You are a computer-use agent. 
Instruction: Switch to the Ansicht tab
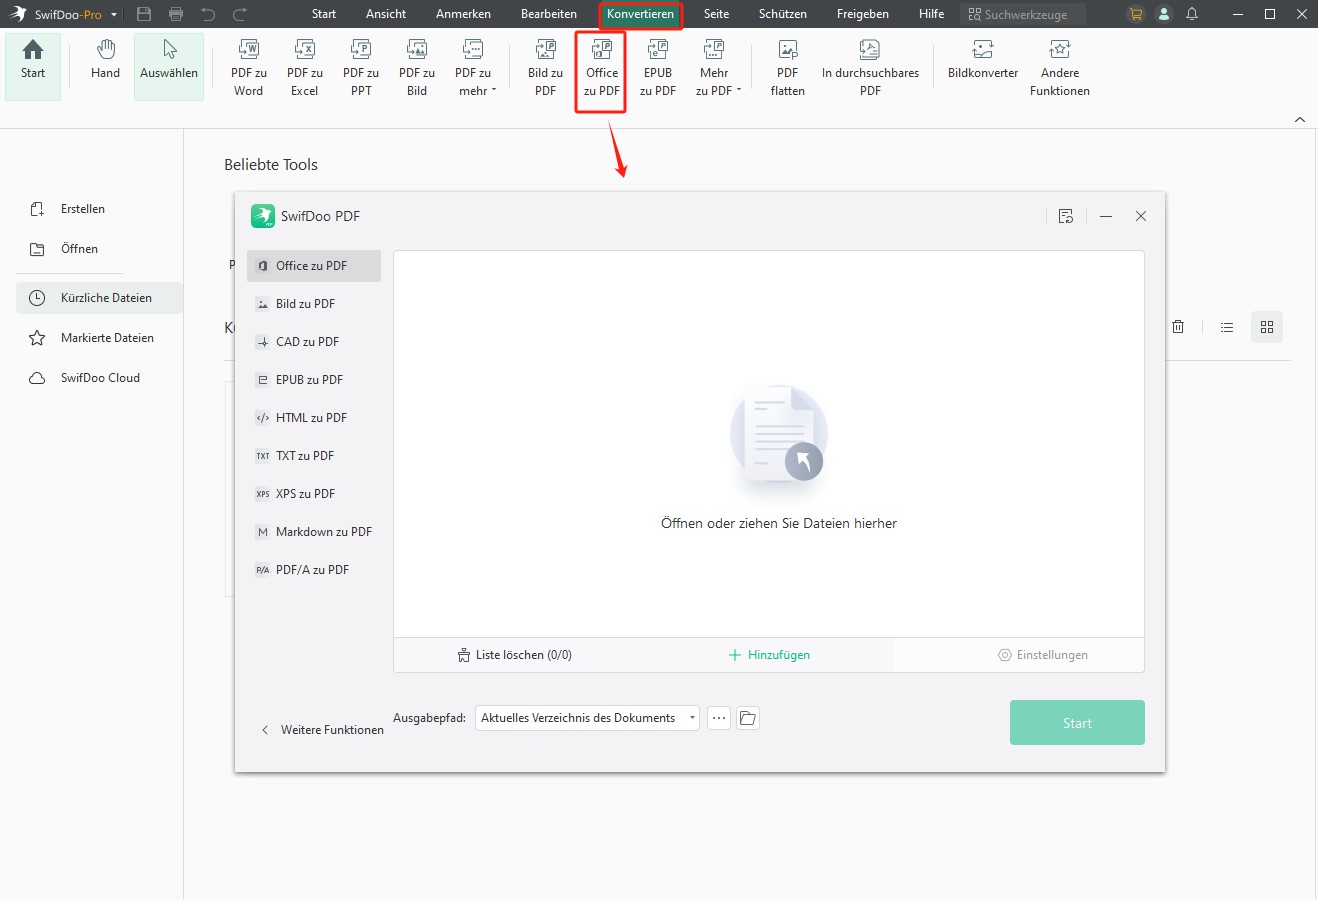[x=386, y=14]
